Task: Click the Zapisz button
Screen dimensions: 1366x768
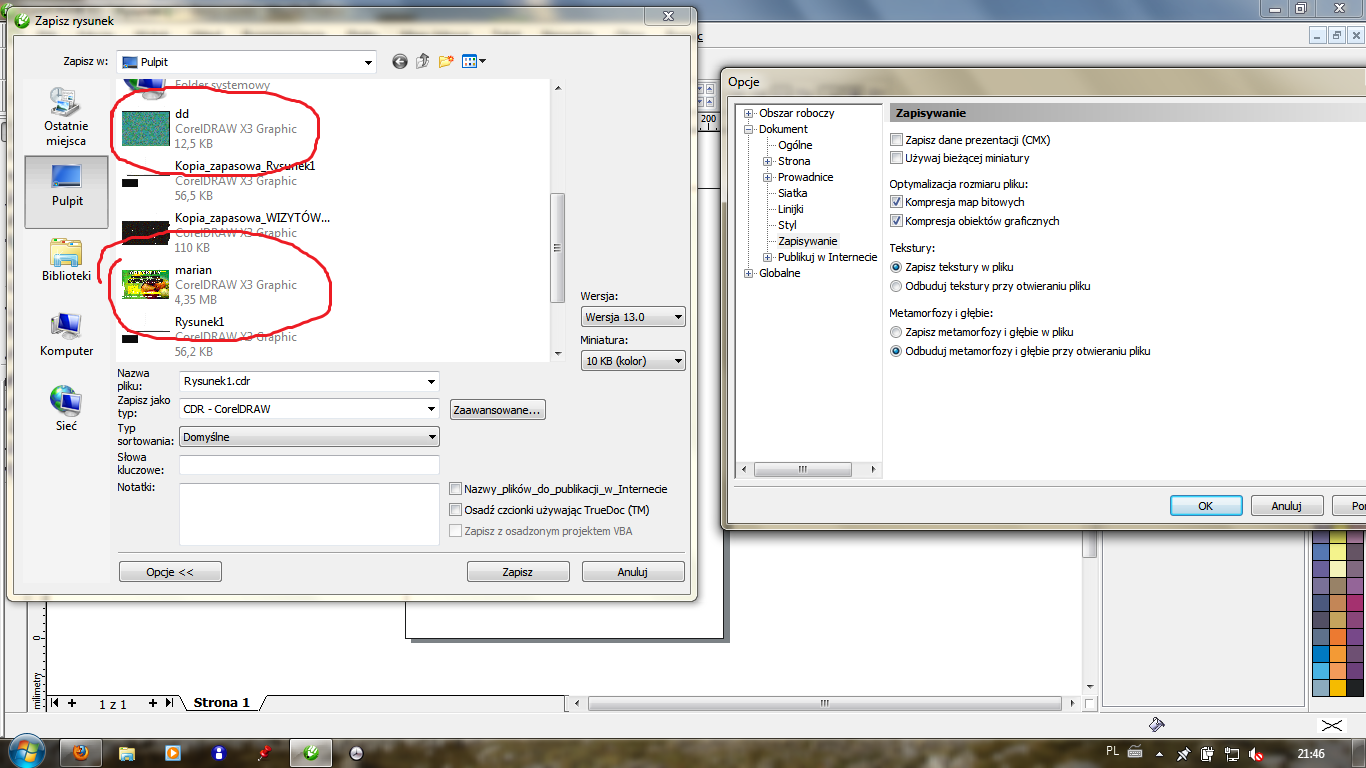Action: coord(518,572)
